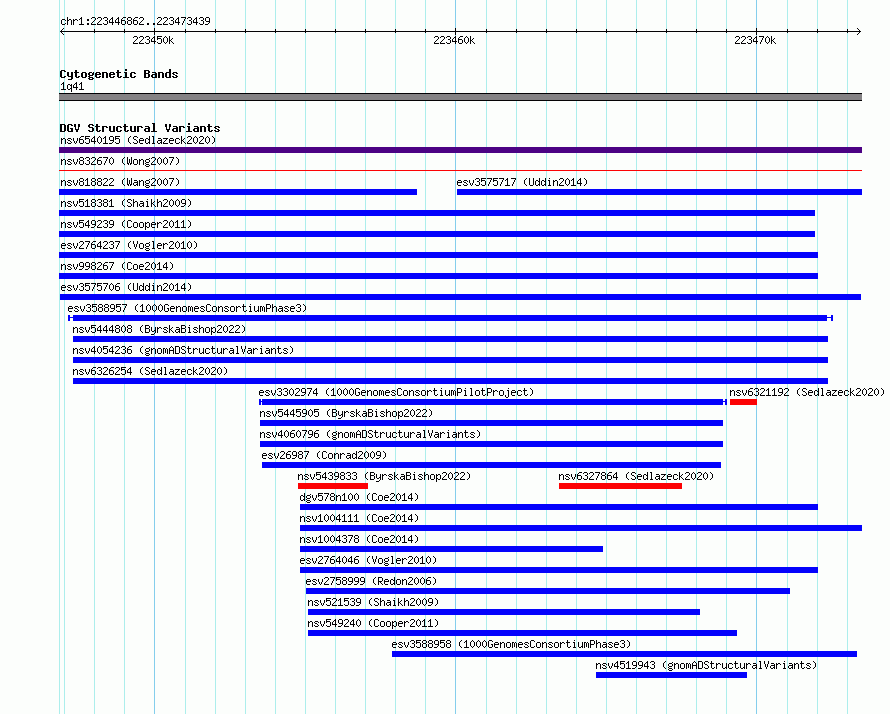The image size is (890, 714).
Task: Click the 223450k ruler position label
Action: pyautogui.click(x=153, y=40)
